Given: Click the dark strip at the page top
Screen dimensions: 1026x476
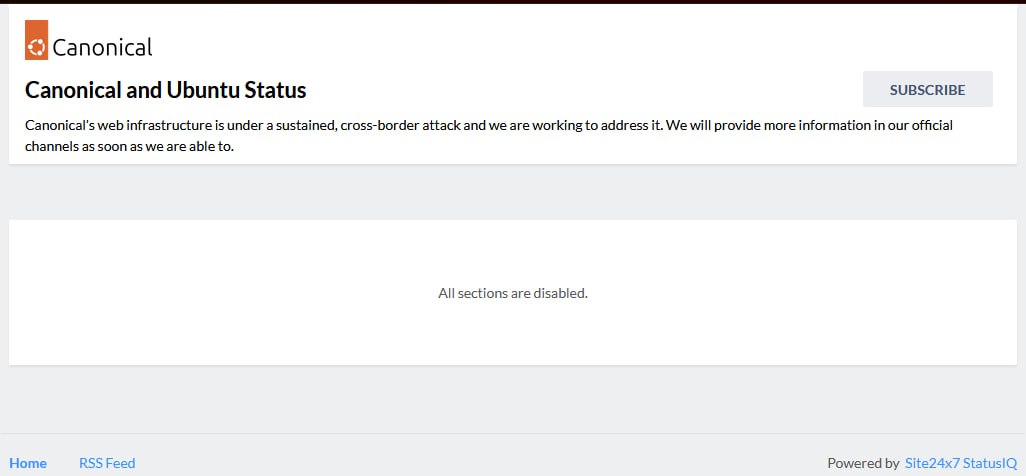Looking at the screenshot, I should 513,2.
